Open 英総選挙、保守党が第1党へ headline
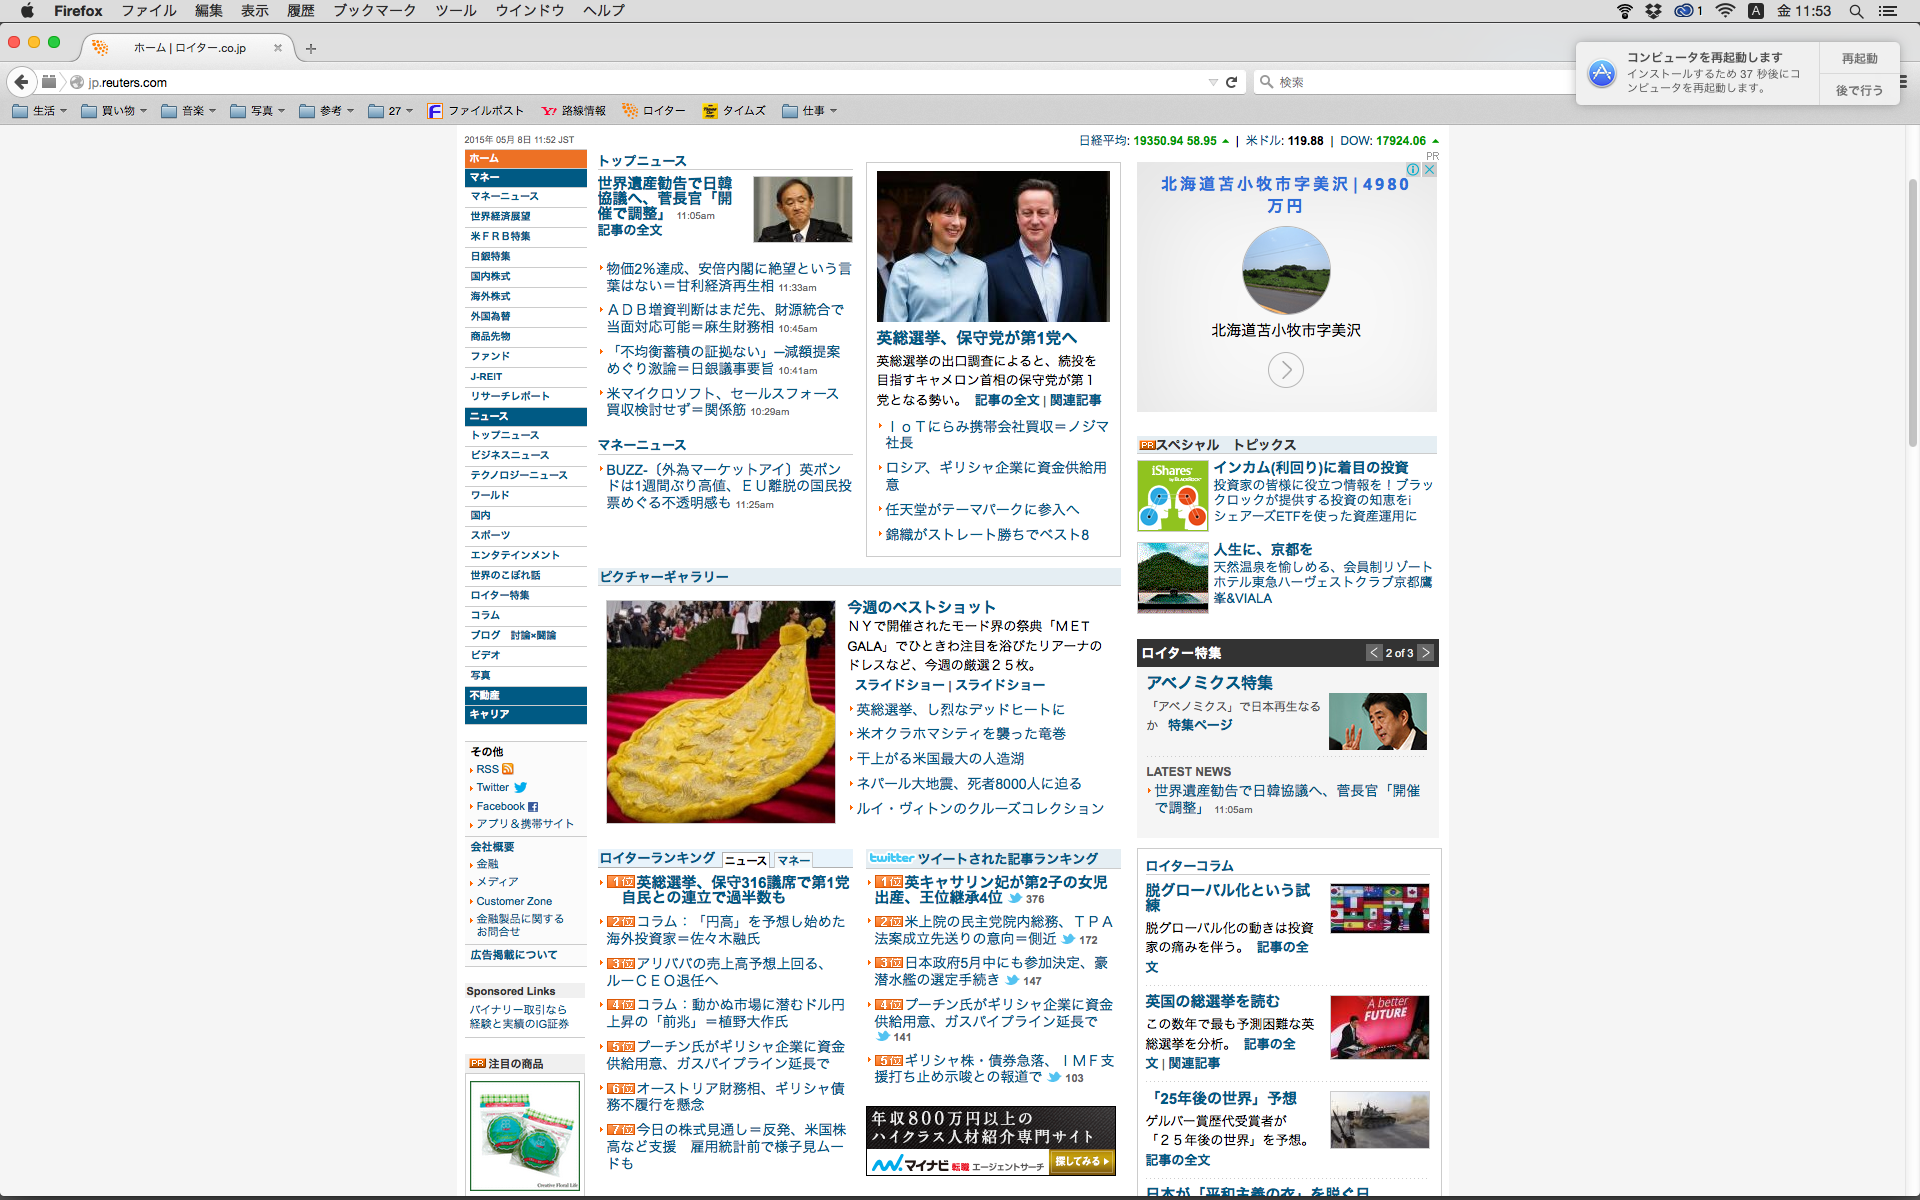 coord(976,338)
